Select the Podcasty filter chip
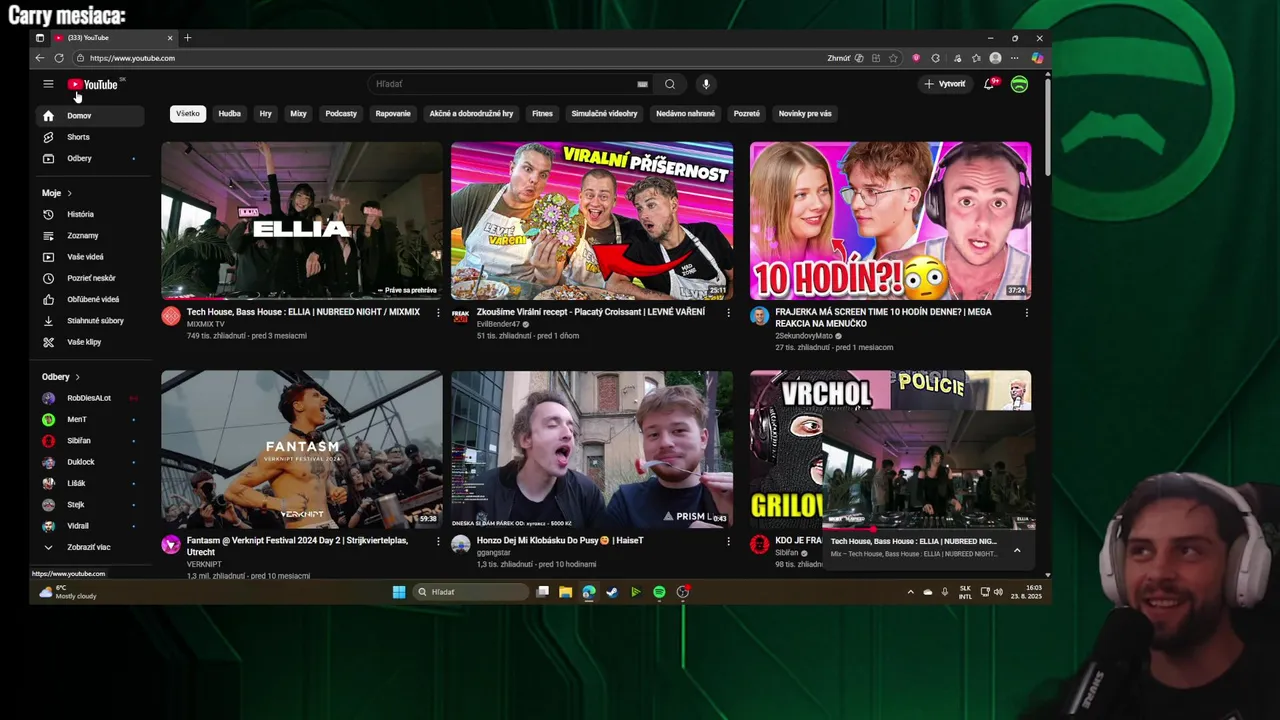Viewport: 1280px width, 720px height. pyautogui.click(x=341, y=113)
